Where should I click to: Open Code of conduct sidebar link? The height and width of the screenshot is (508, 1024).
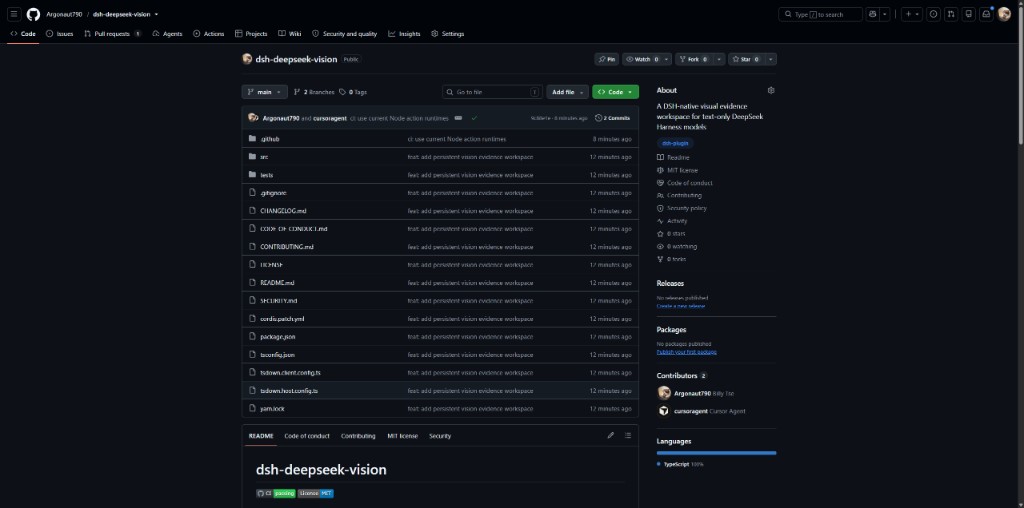click(x=685, y=183)
